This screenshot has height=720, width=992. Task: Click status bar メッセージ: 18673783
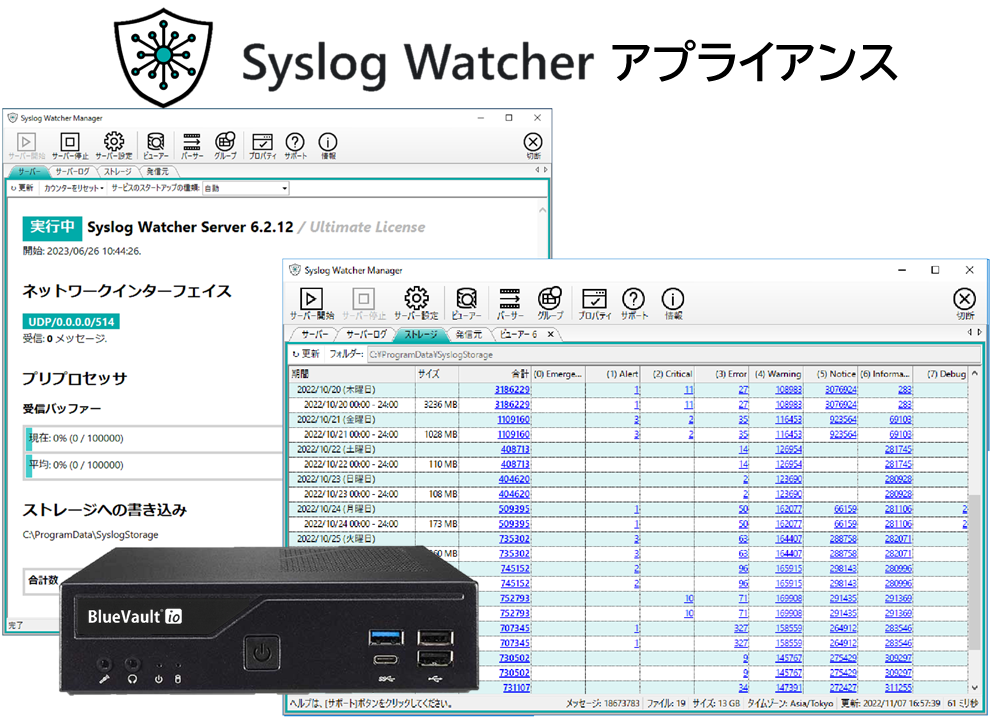[x=602, y=704]
